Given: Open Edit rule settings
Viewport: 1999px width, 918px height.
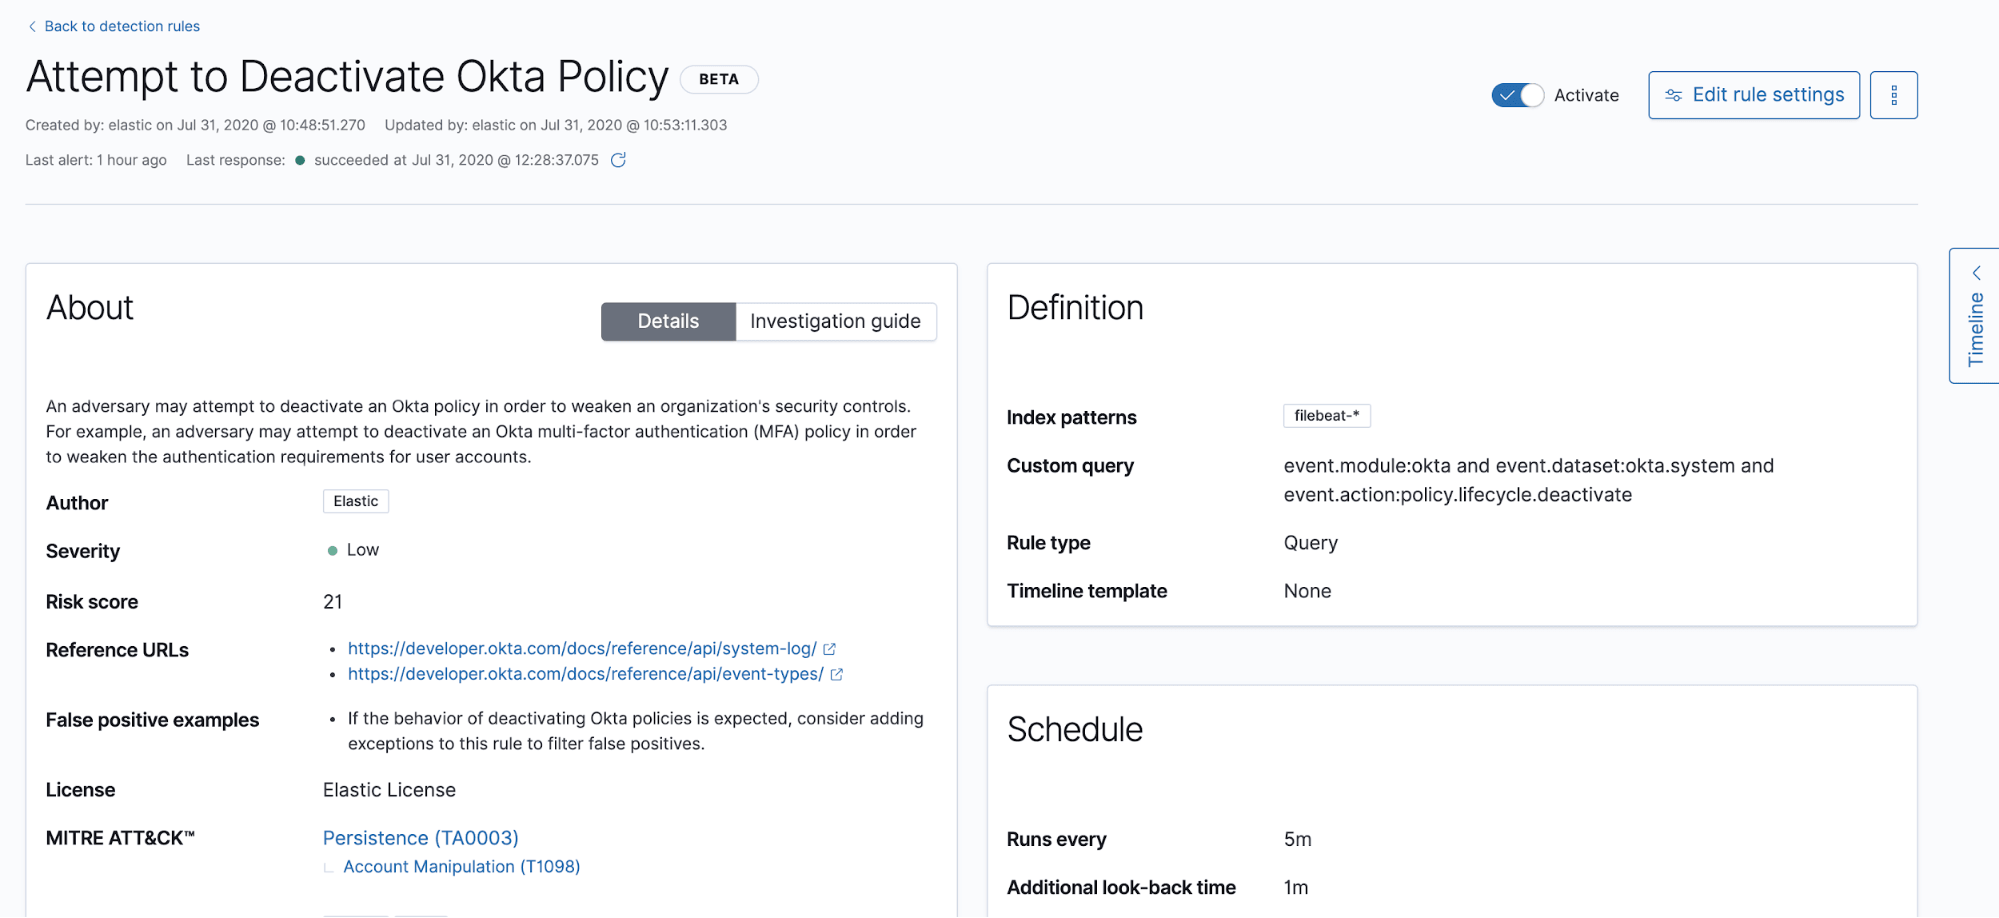Looking at the screenshot, I should click(x=1753, y=95).
